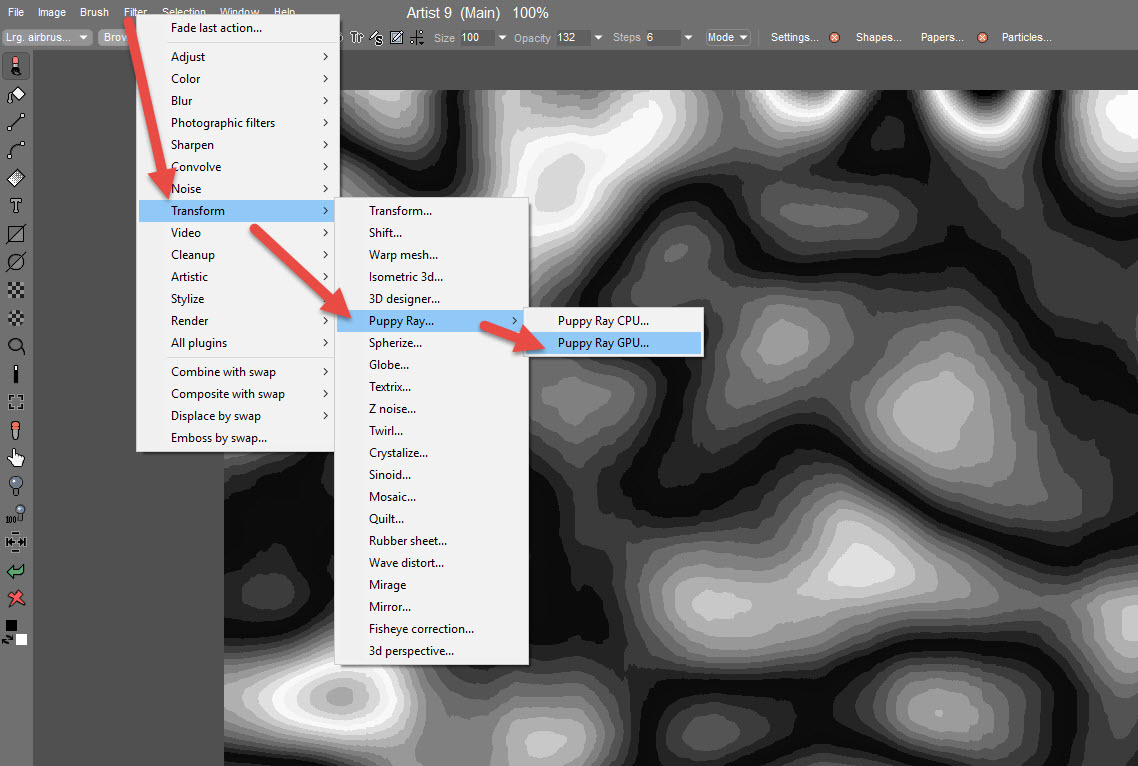Swap foreground and background colors

7,639
